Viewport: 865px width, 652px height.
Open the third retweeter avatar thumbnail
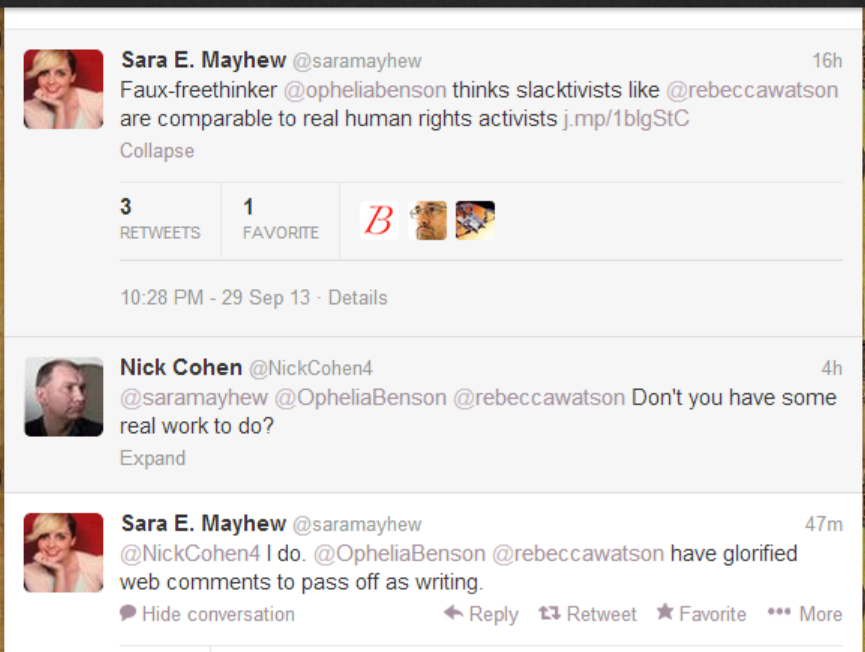coord(475,221)
